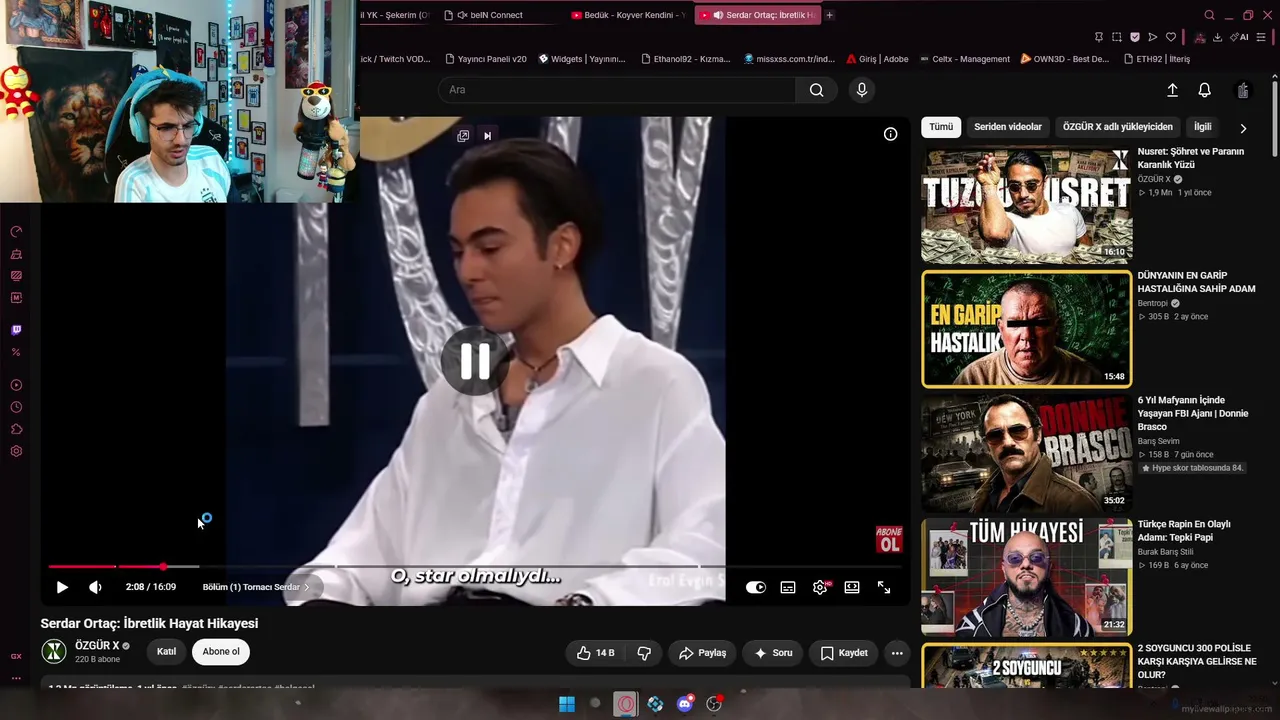The image size is (1280, 720).
Task: Open the sidebar player icon
Action: pyautogui.click(x=16, y=385)
